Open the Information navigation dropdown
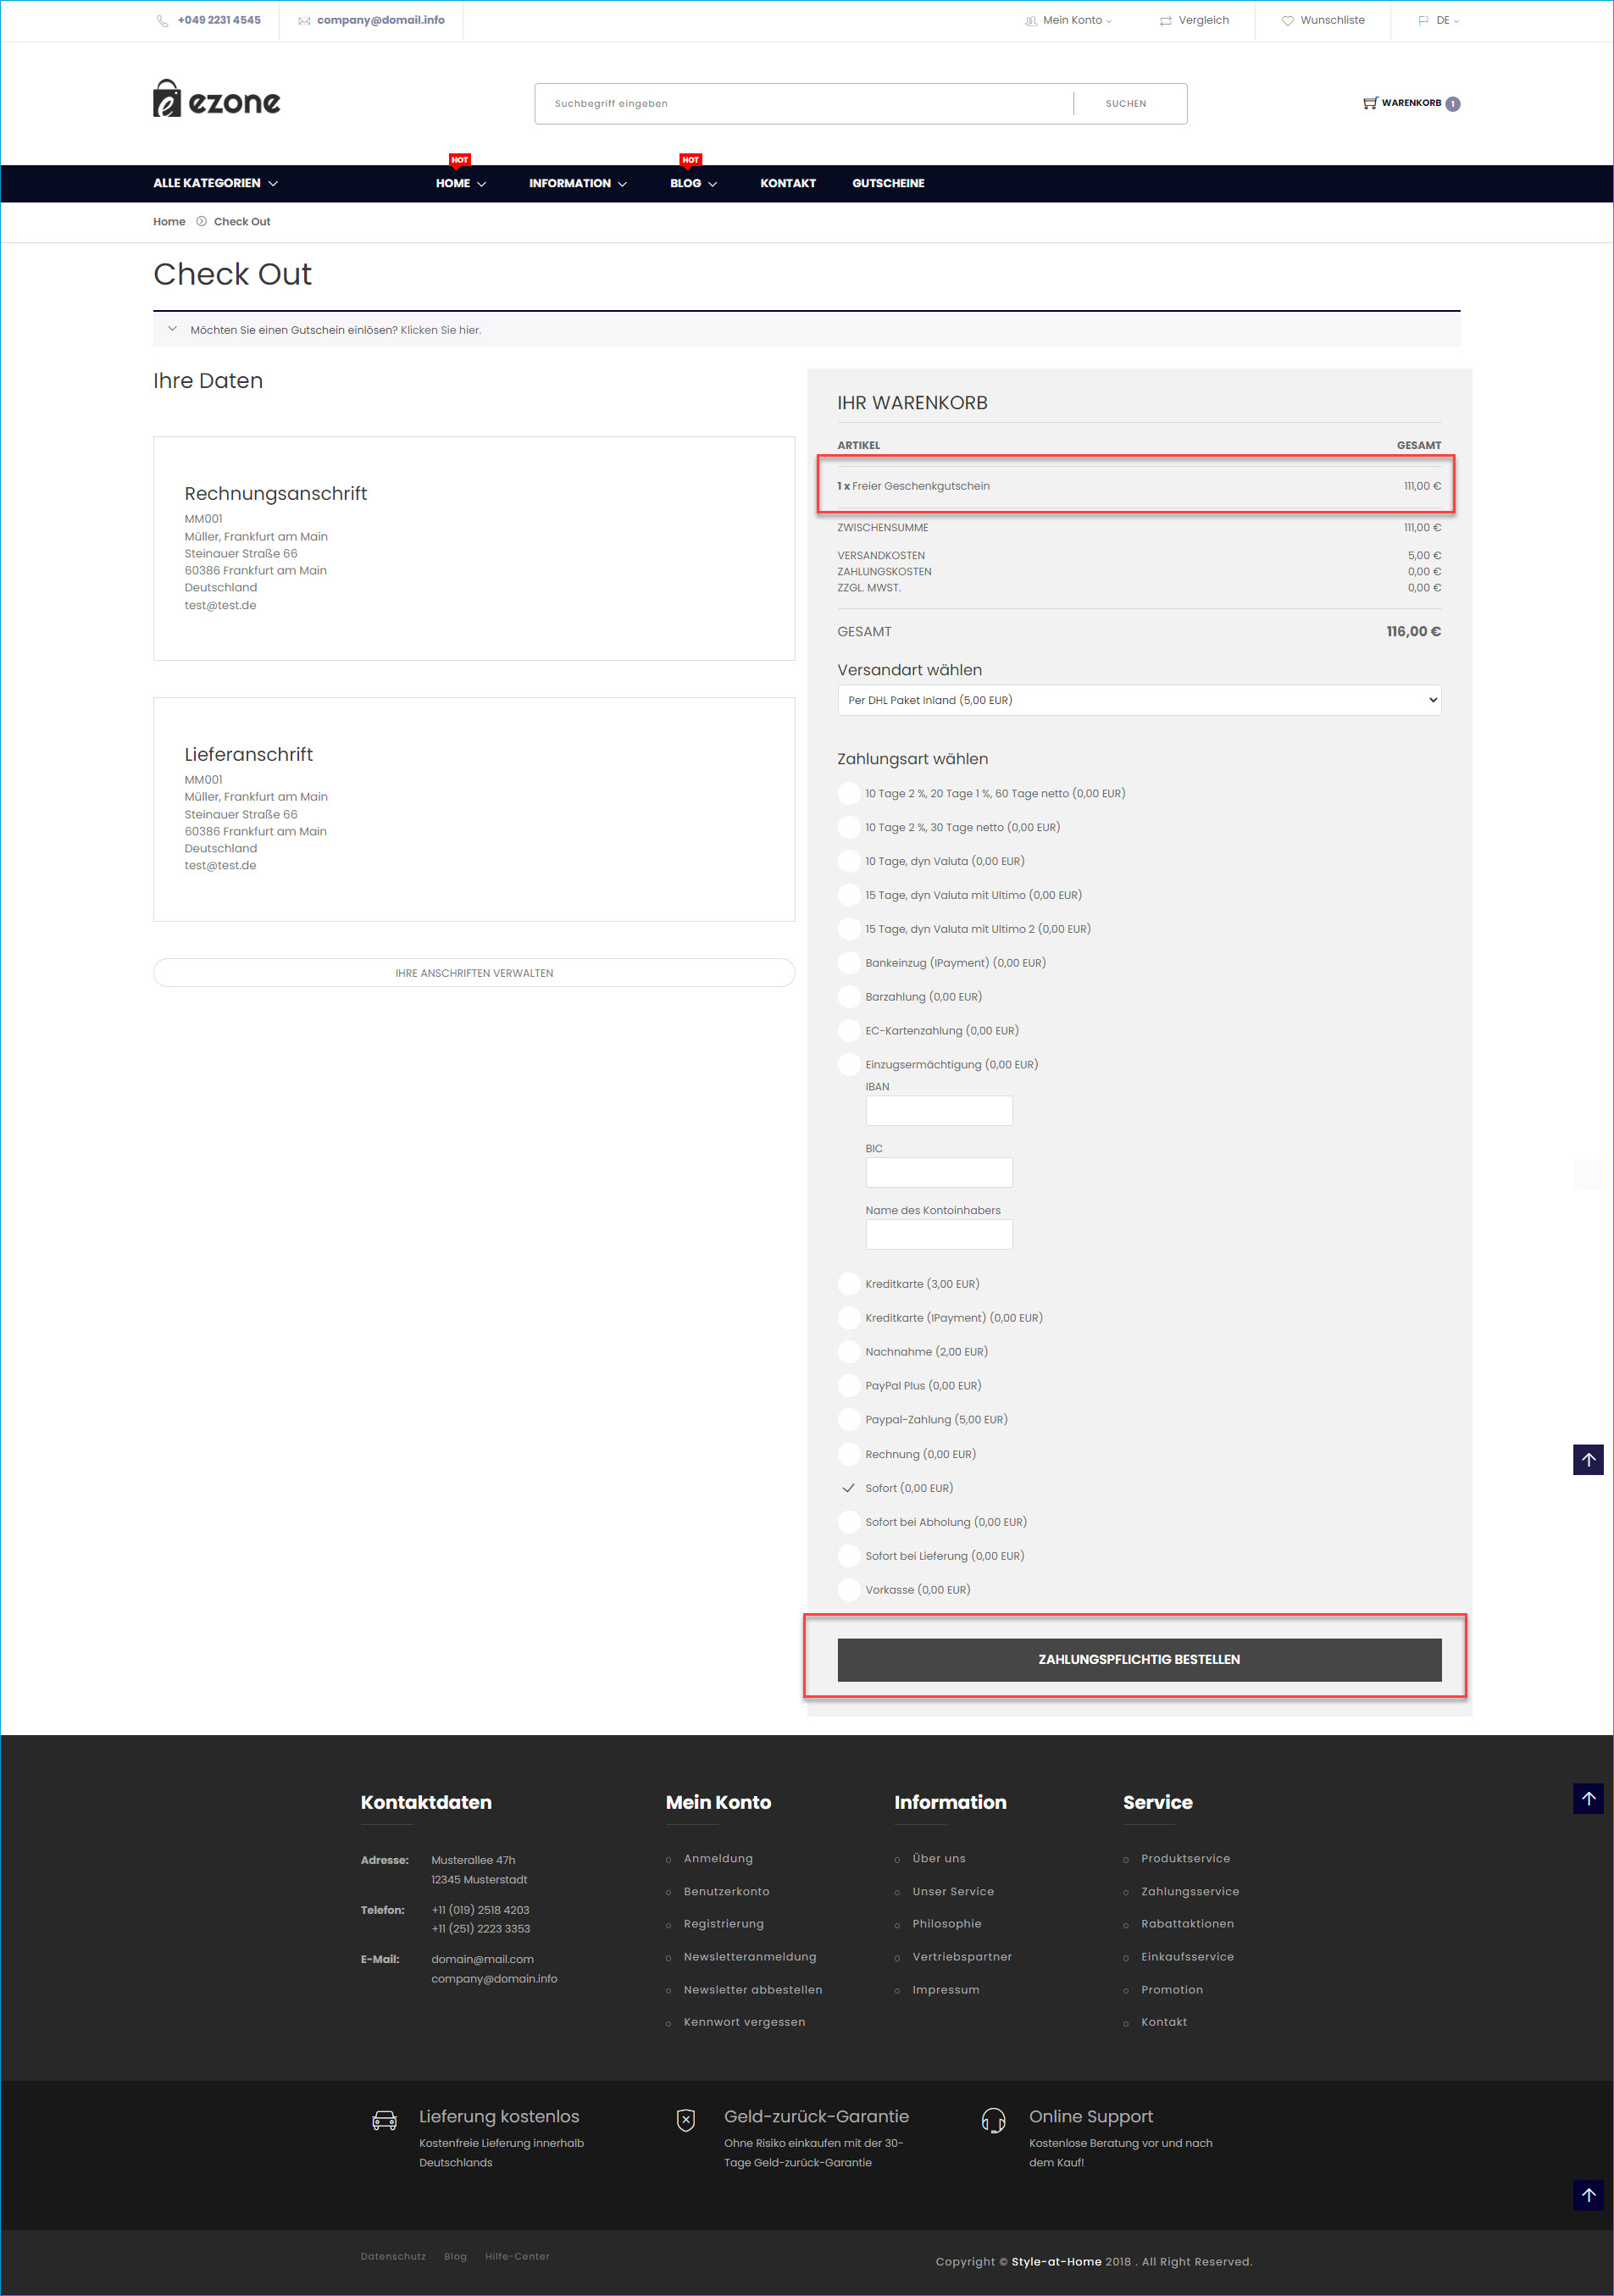This screenshot has height=2296, width=1614. pos(578,184)
